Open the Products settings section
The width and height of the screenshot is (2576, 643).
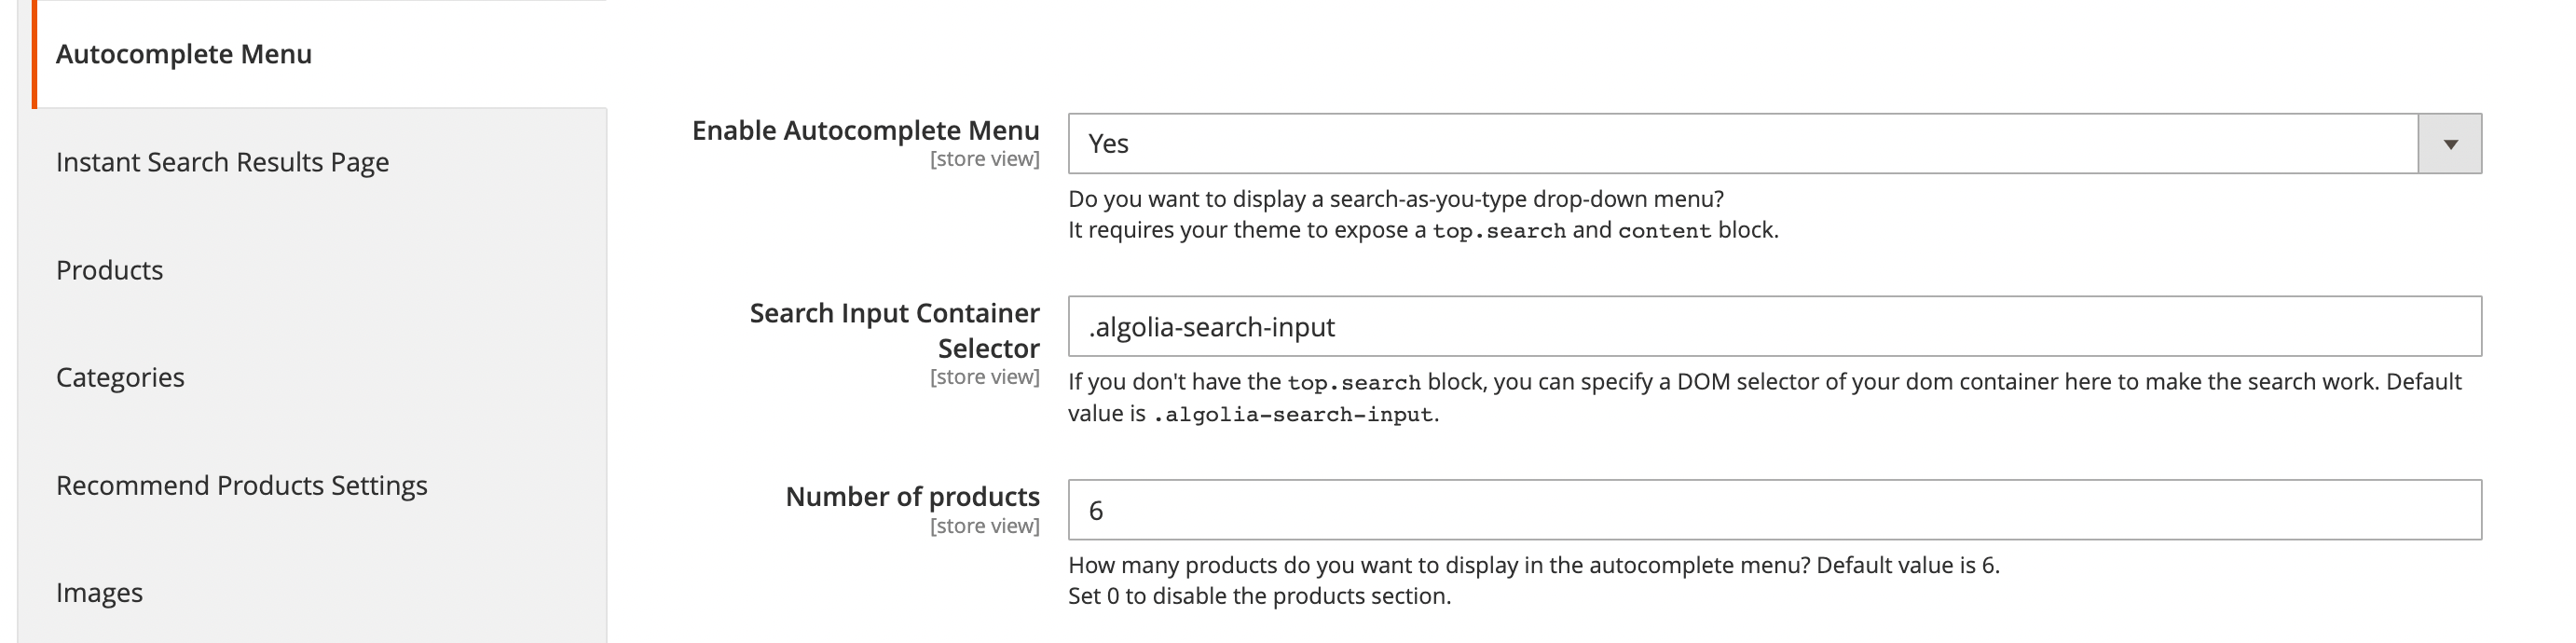point(110,269)
